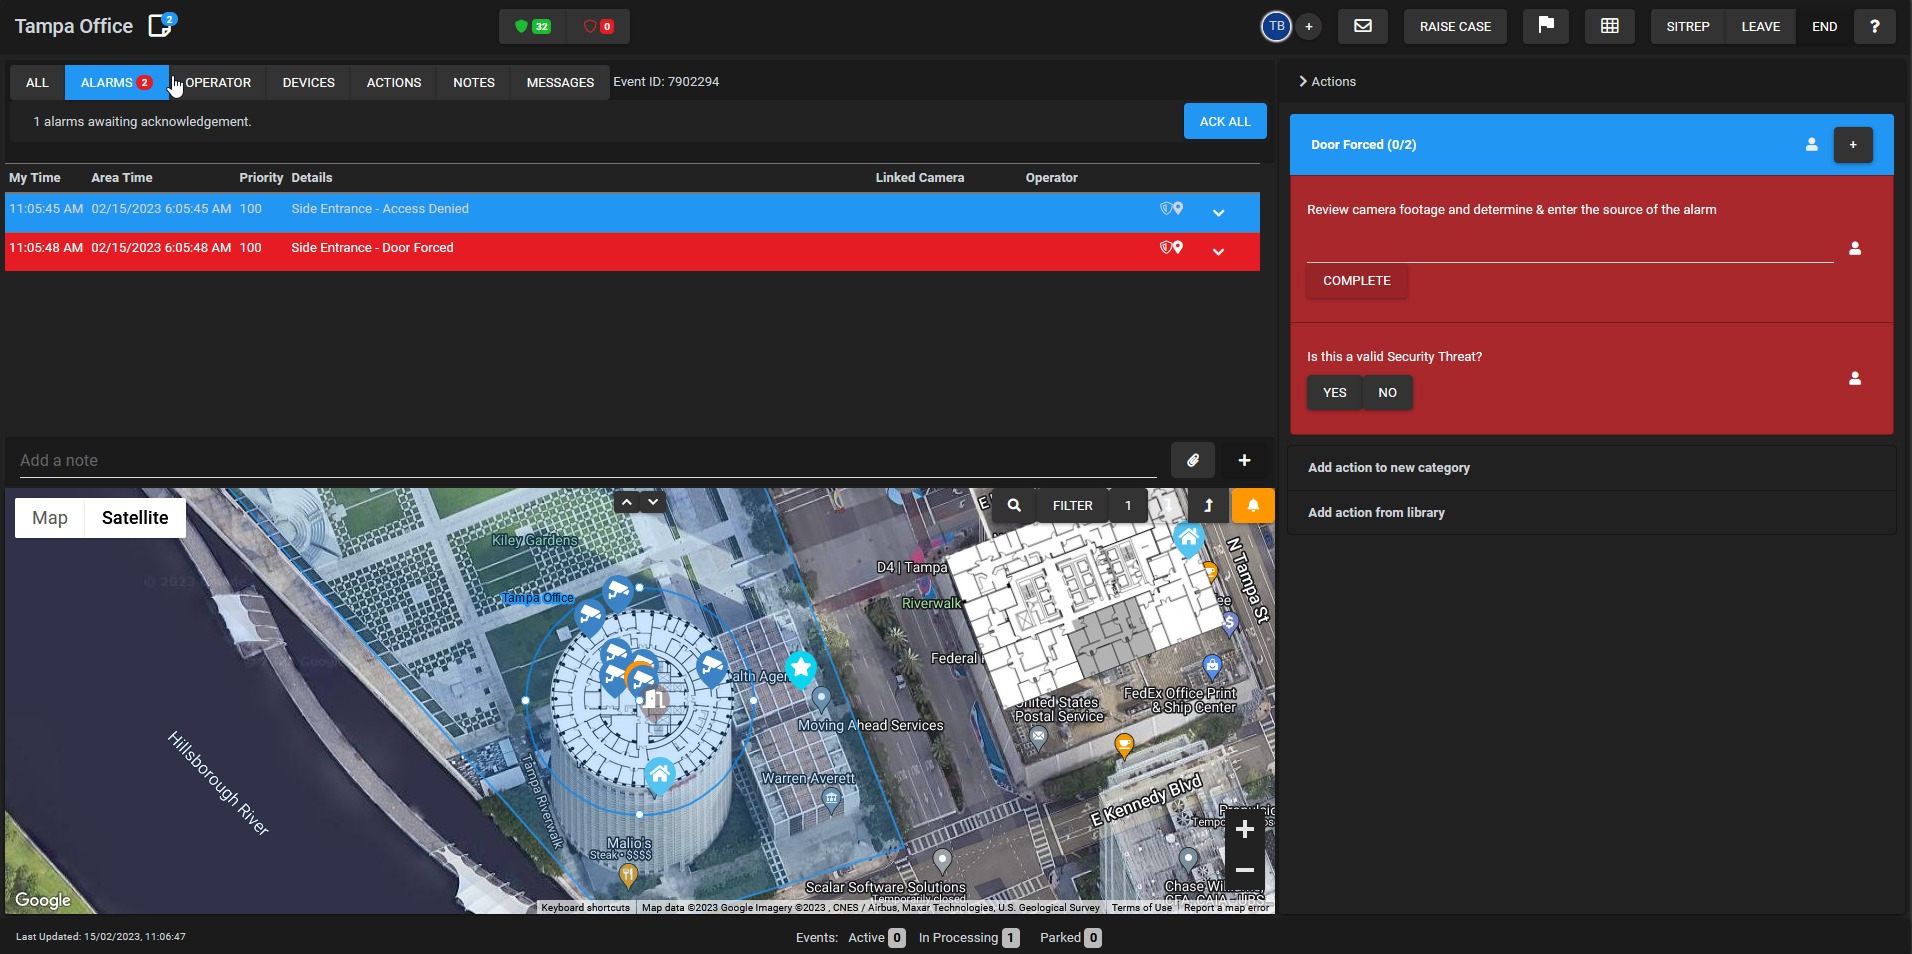Click the Parked events counter
The width and height of the screenshot is (1912, 954).
tap(1070, 937)
